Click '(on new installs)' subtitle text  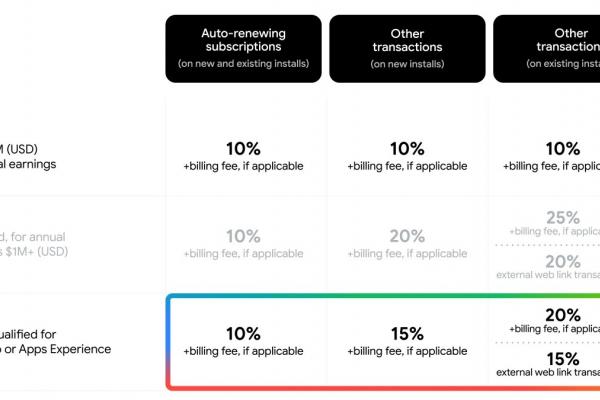(407, 64)
